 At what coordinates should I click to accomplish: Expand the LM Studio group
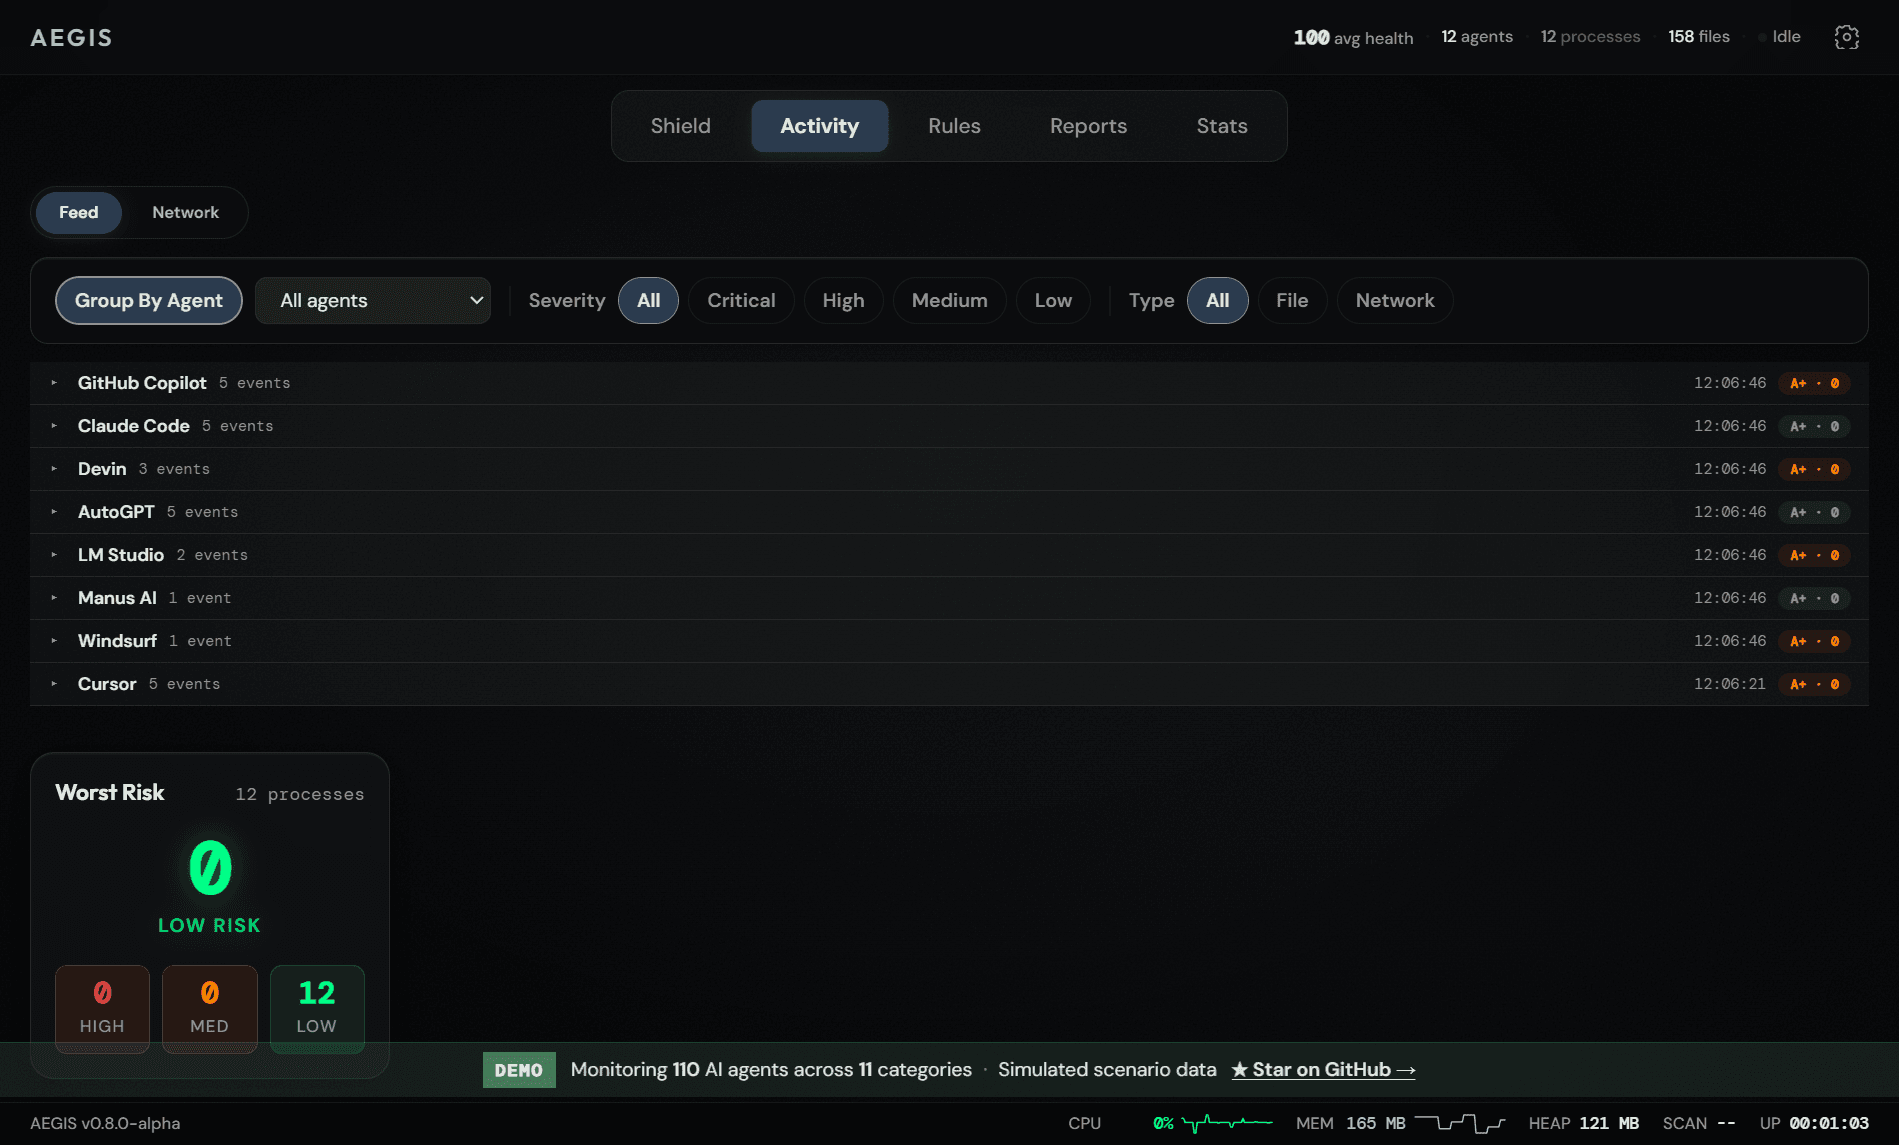pyautogui.click(x=949, y=555)
